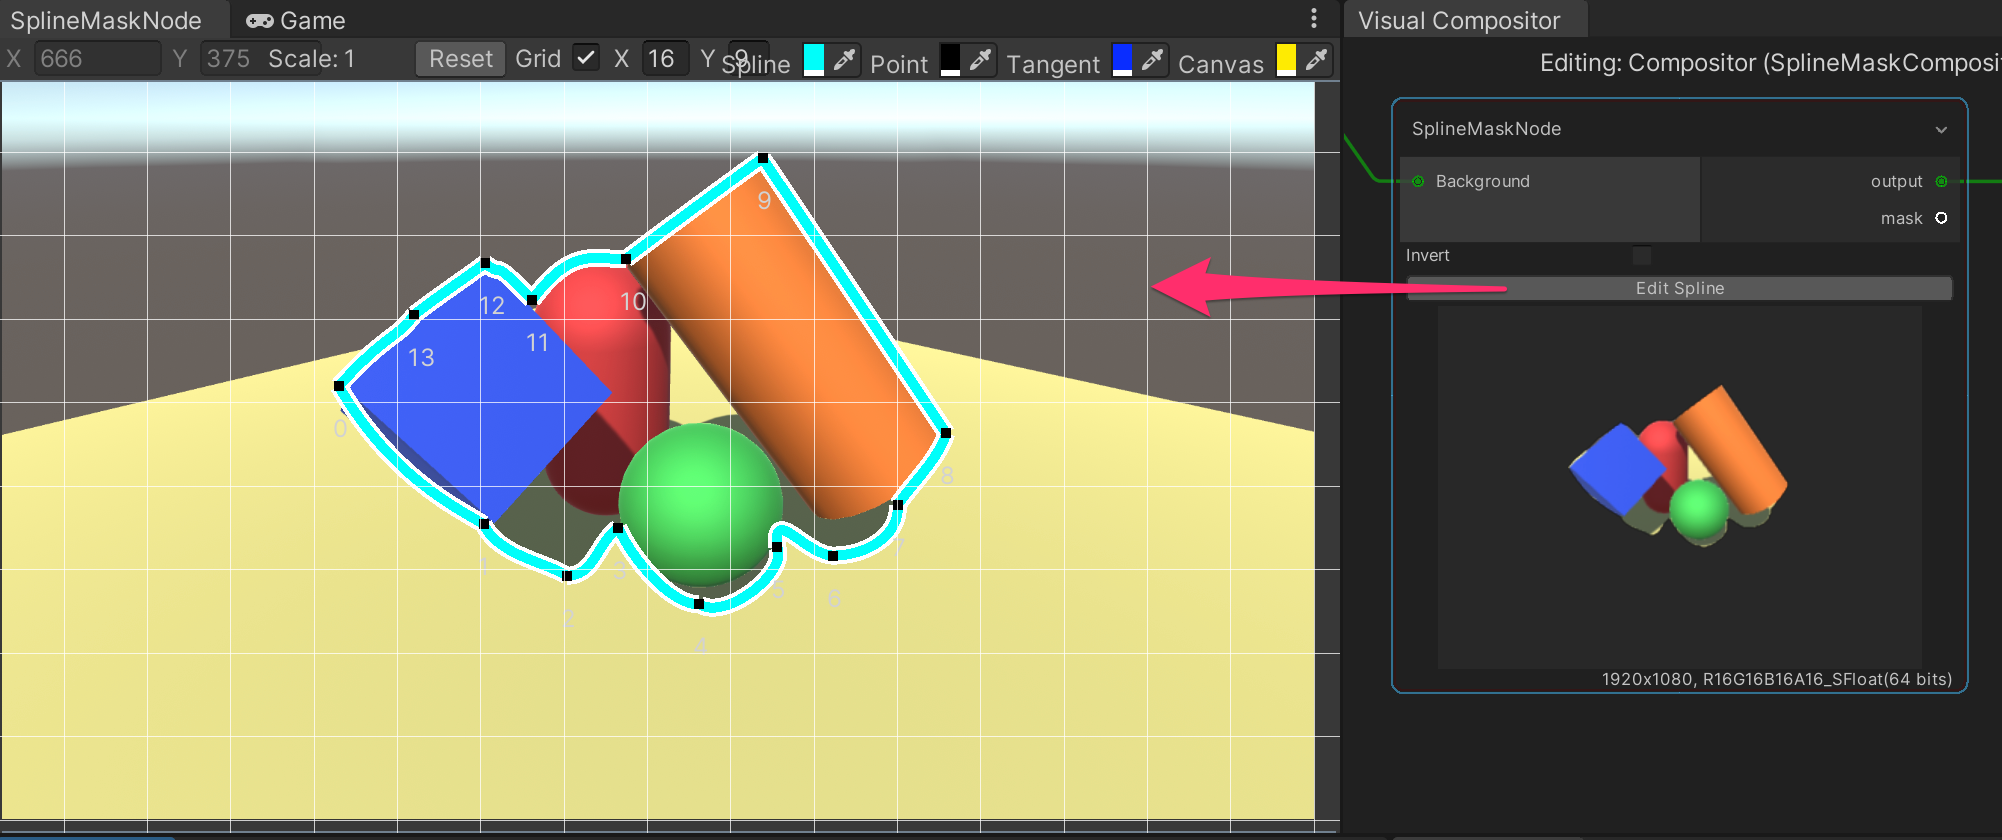Pick Spline color with the eyedropper
This screenshot has height=840, width=2002.
844,60
